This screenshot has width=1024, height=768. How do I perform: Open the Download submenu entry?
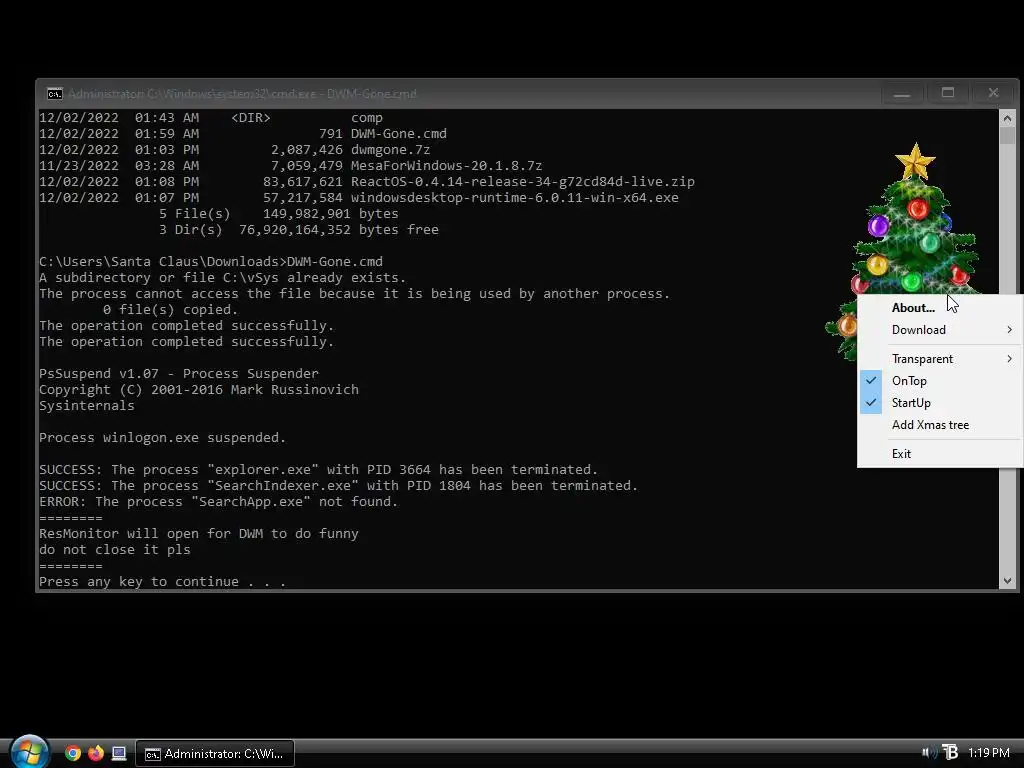click(918, 330)
